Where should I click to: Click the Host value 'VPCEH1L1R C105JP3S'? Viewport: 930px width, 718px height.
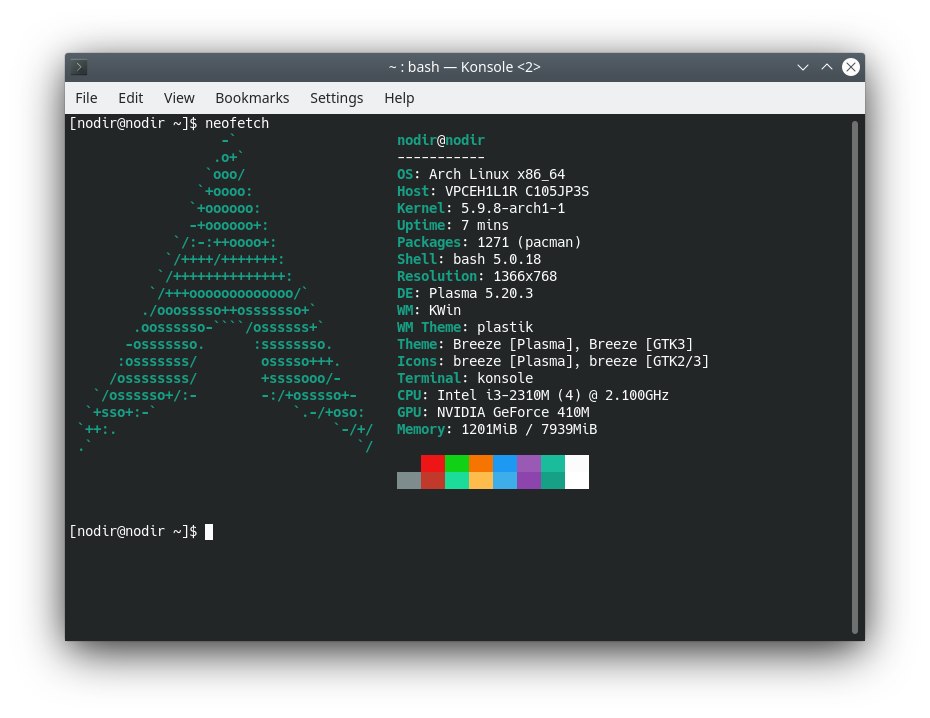(517, 192)
